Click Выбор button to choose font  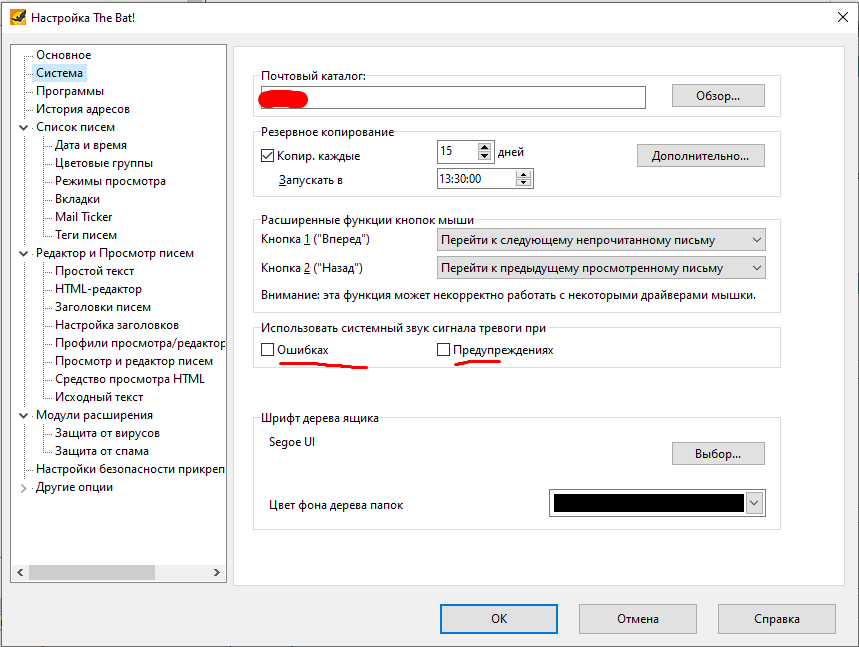(x=718, y=454)
